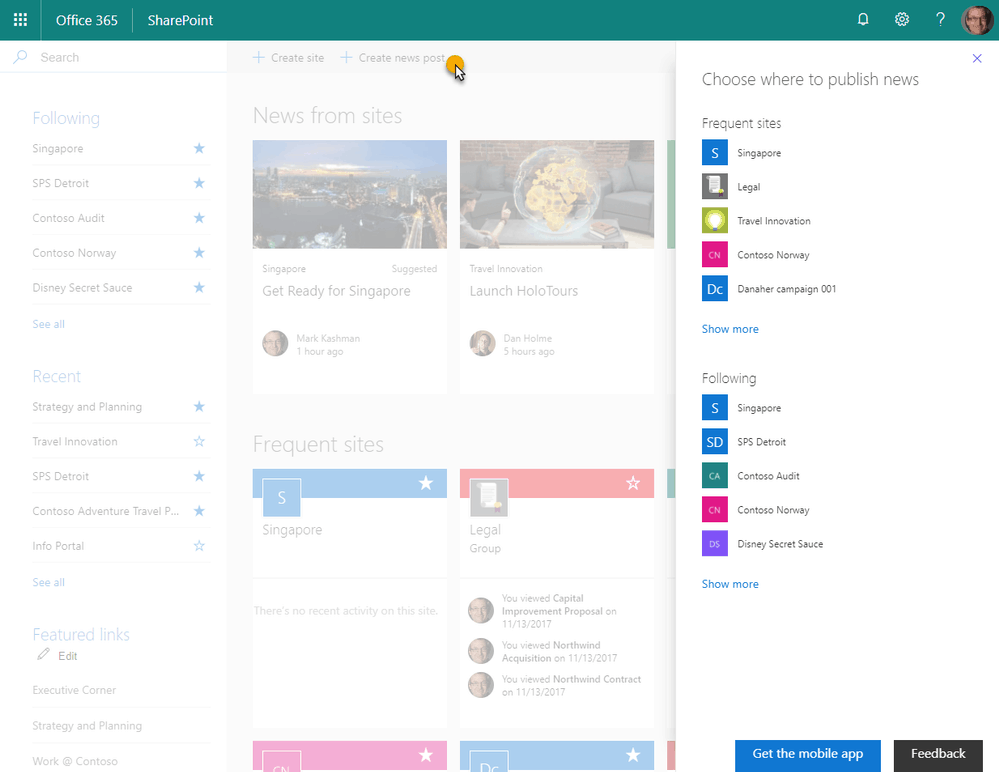The image size is (999, 772).
Task: Choose the Legal site icon in Frequent sites
Action: coord(715,187)
